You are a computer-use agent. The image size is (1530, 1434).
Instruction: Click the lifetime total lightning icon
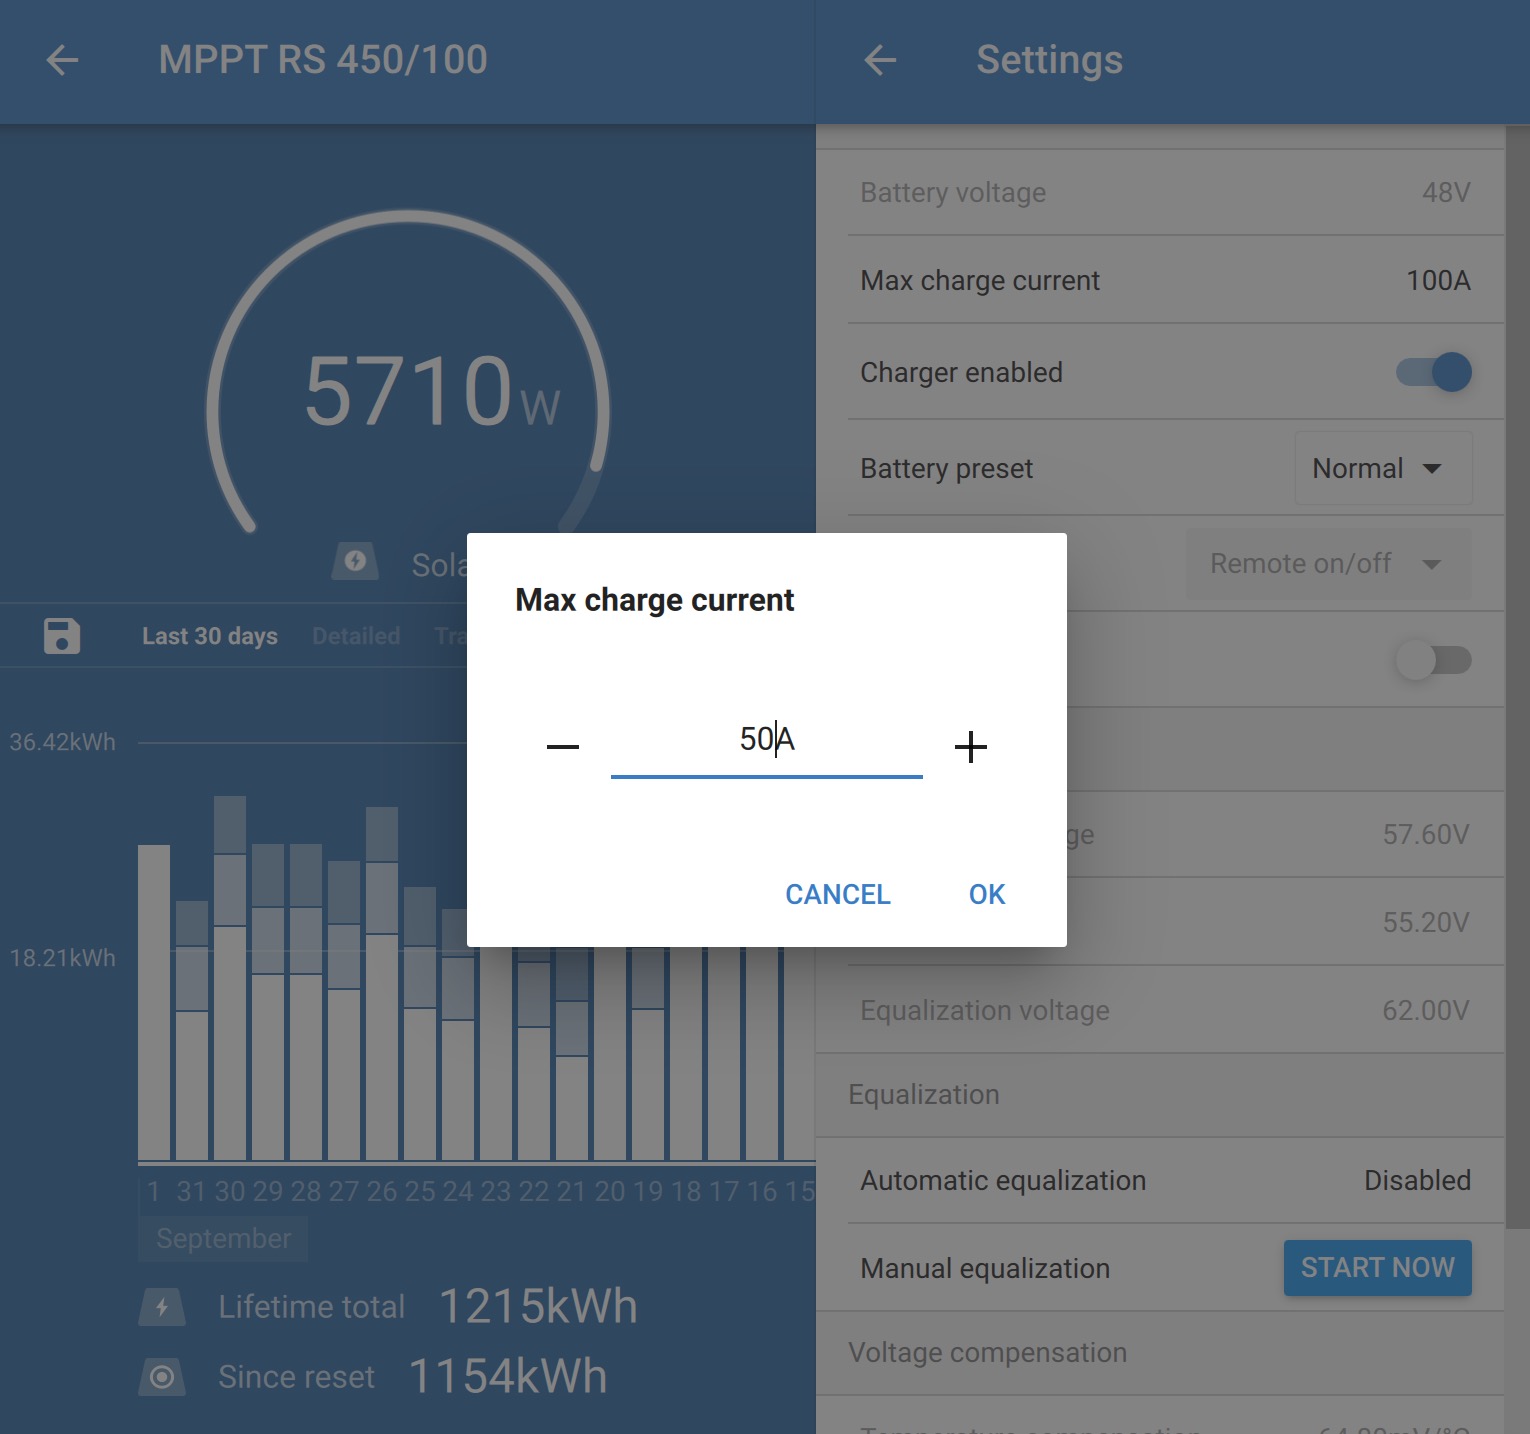point(162,1307)
